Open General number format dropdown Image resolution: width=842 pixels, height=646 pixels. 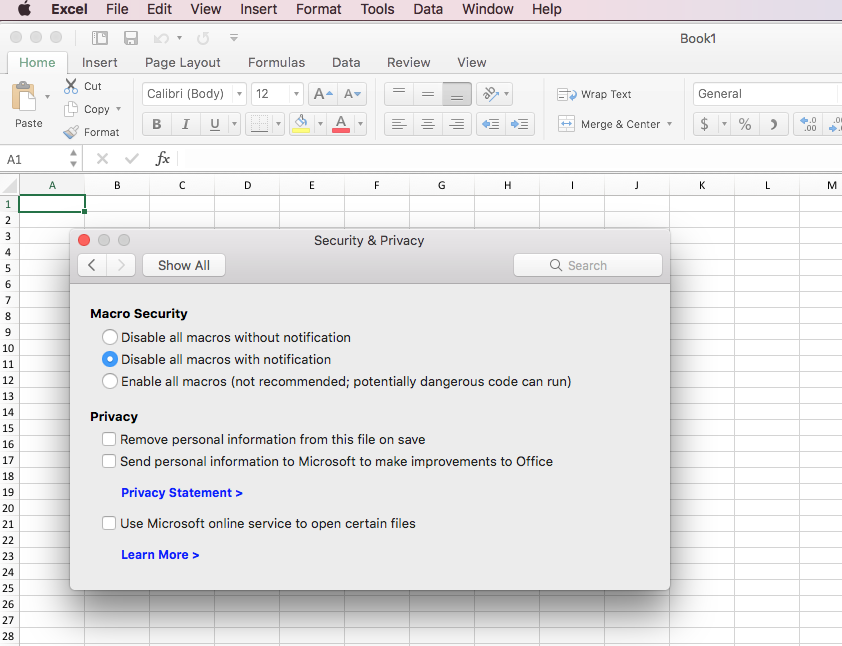[x=767, y=94]
